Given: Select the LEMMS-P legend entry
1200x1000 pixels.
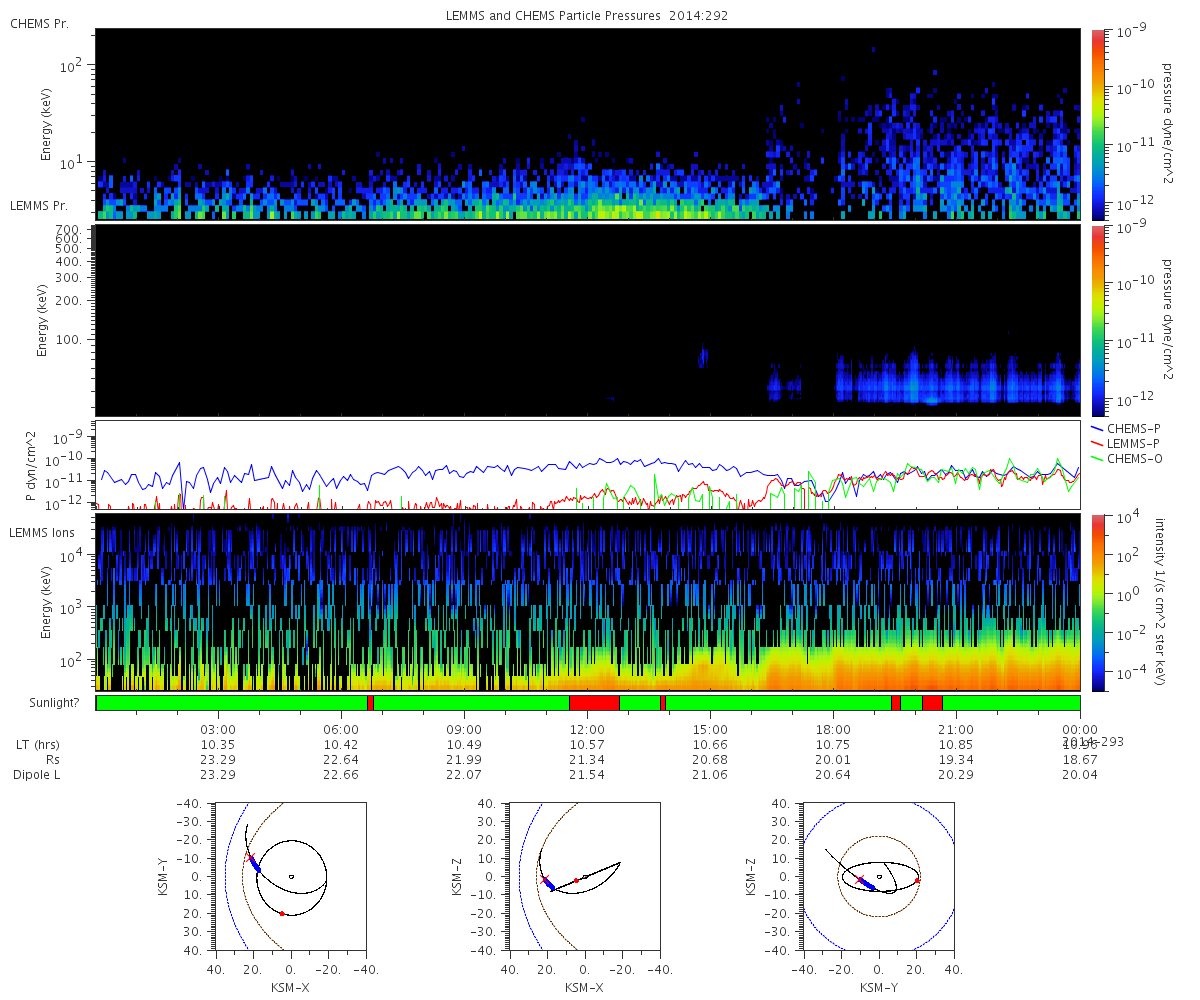Looking at the screenshot, I should 1133,443.
